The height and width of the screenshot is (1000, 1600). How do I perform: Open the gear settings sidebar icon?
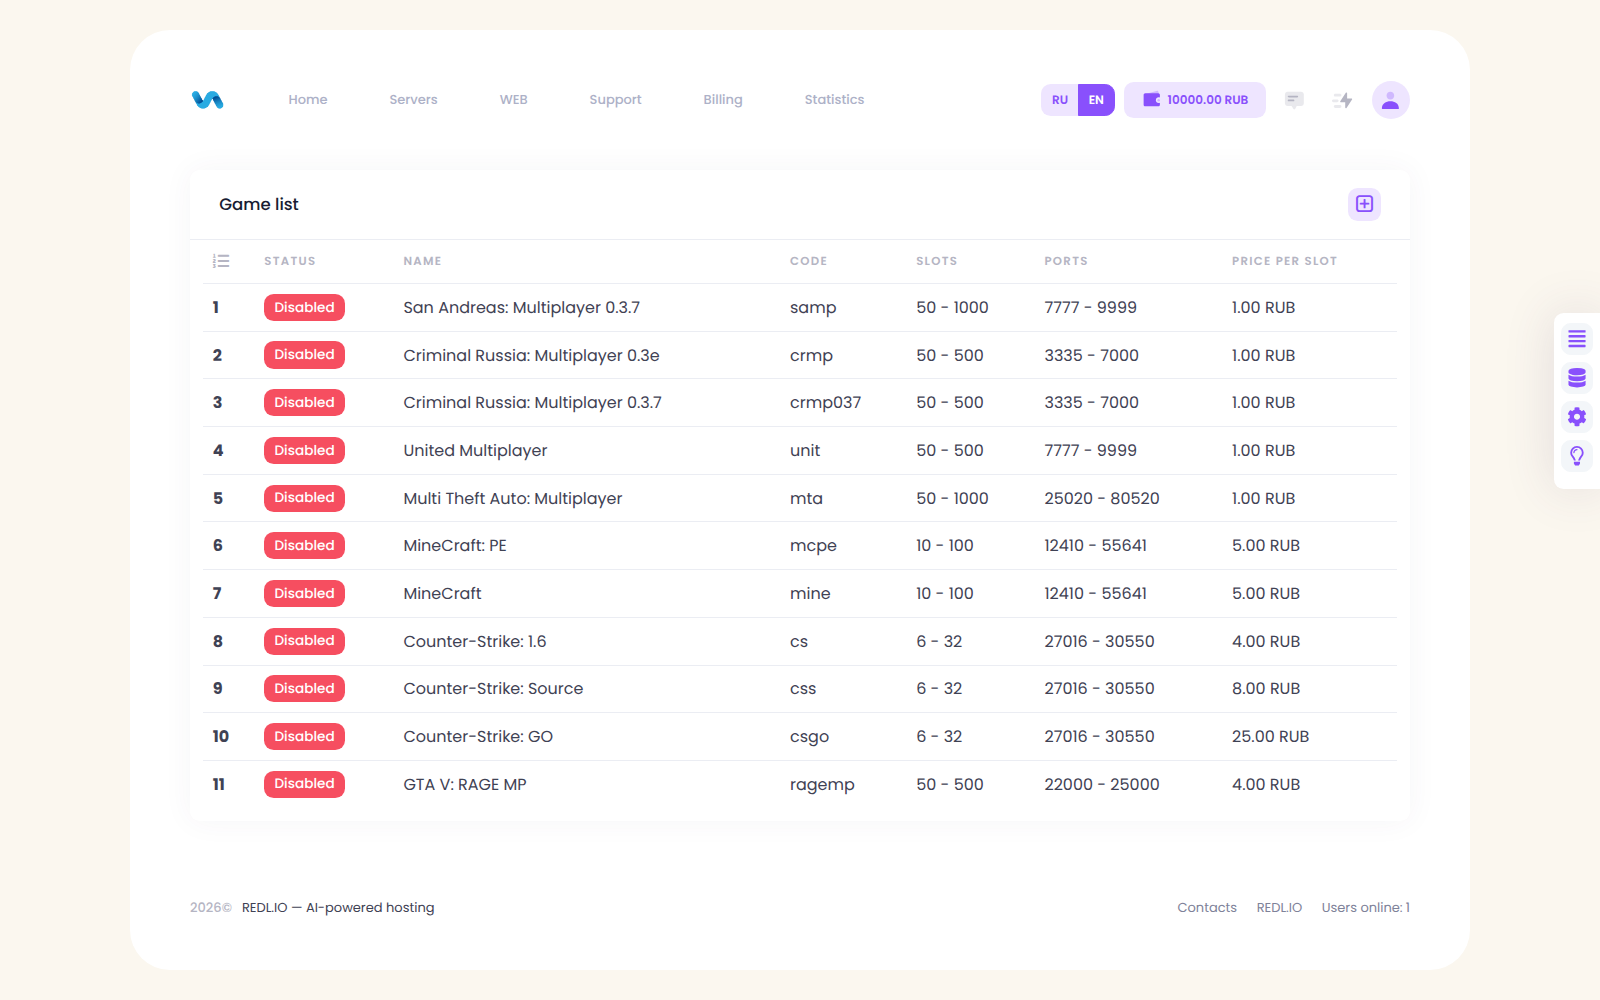1577,417
